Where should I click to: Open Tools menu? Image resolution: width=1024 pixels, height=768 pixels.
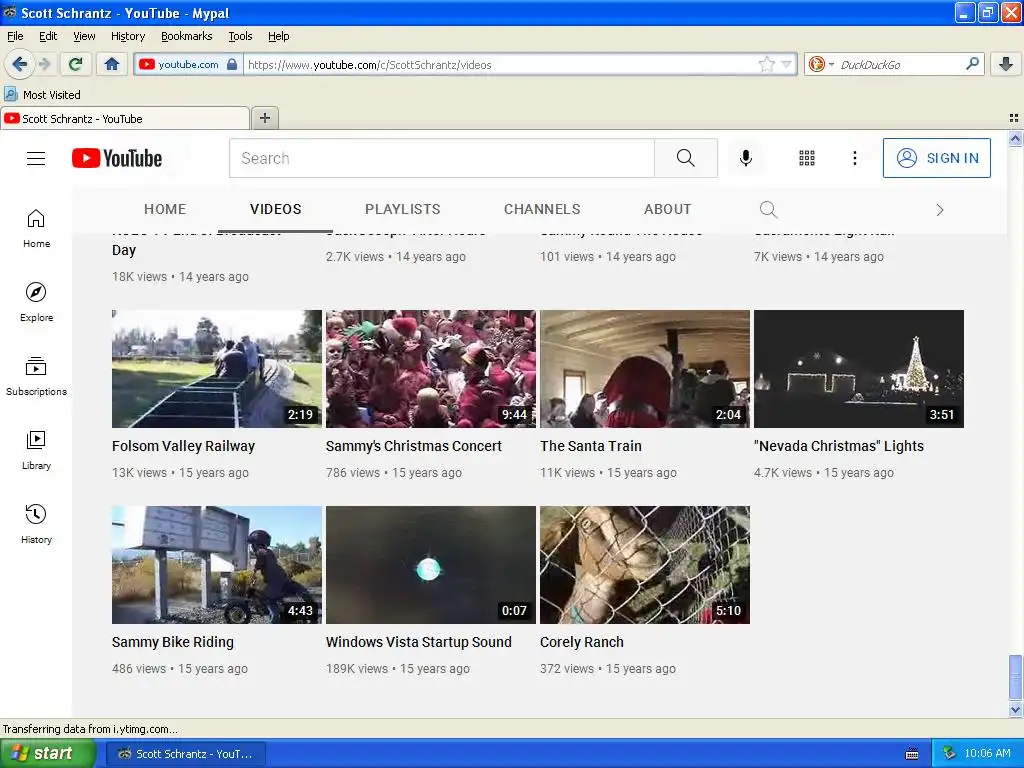[x=240, y=36]
